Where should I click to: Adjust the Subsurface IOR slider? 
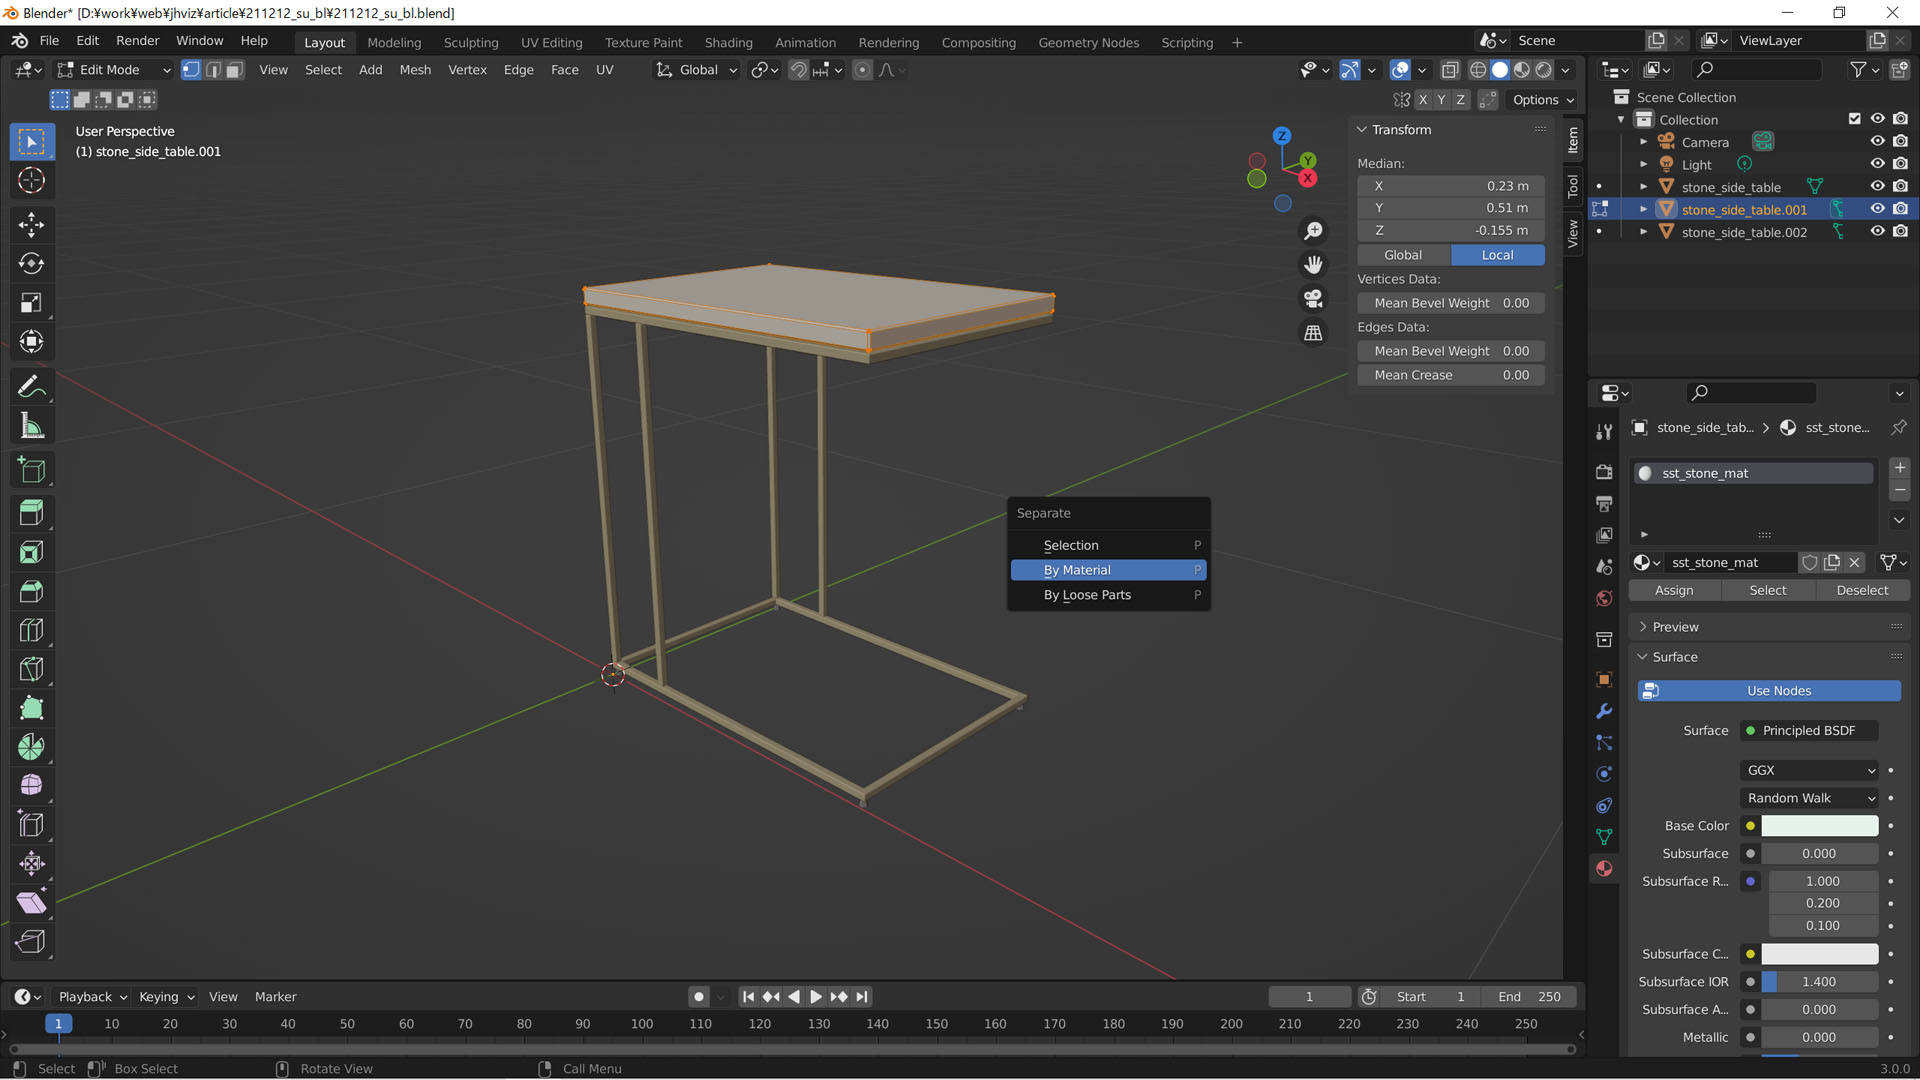[1819, 982]
